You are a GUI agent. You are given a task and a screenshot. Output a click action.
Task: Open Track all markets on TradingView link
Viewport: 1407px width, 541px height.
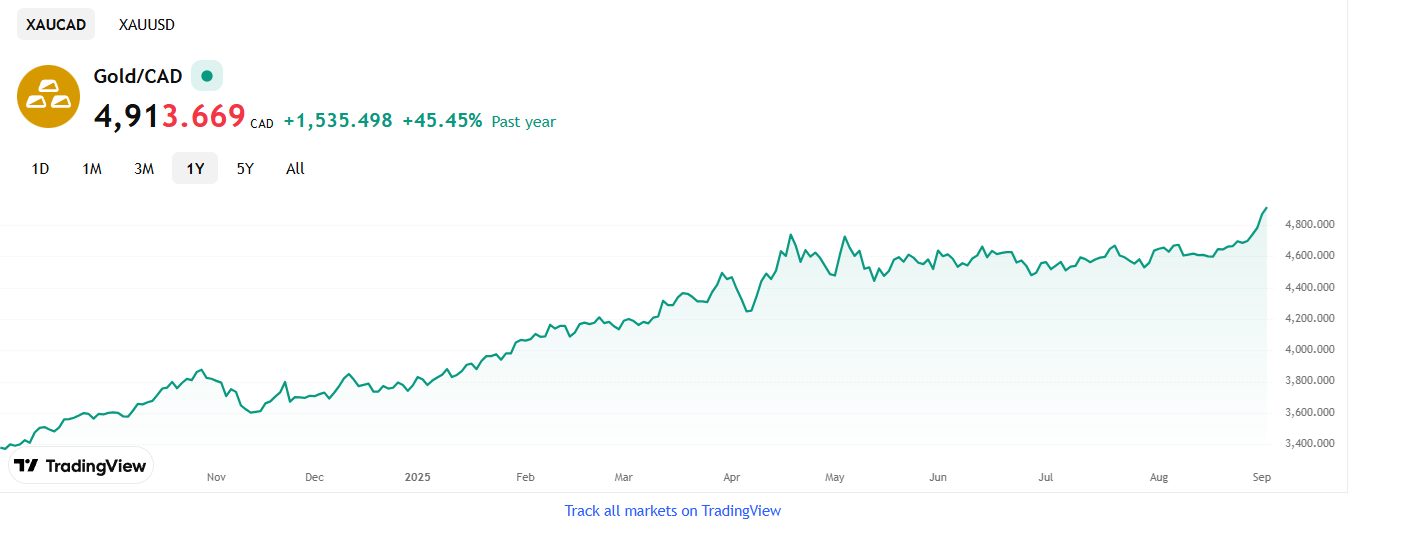coord(672,511)
